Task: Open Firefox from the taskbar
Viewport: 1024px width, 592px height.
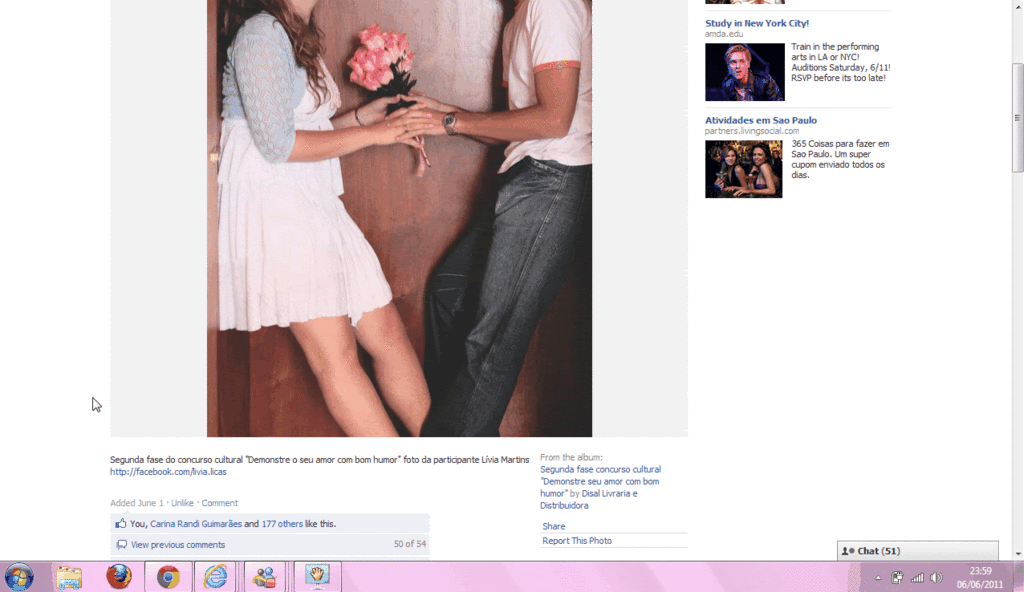Action: point(119,577)
